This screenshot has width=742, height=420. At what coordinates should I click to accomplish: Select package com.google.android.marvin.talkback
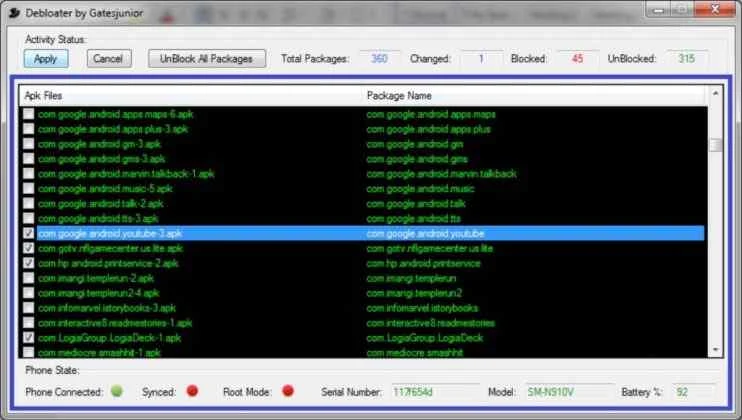442,174
